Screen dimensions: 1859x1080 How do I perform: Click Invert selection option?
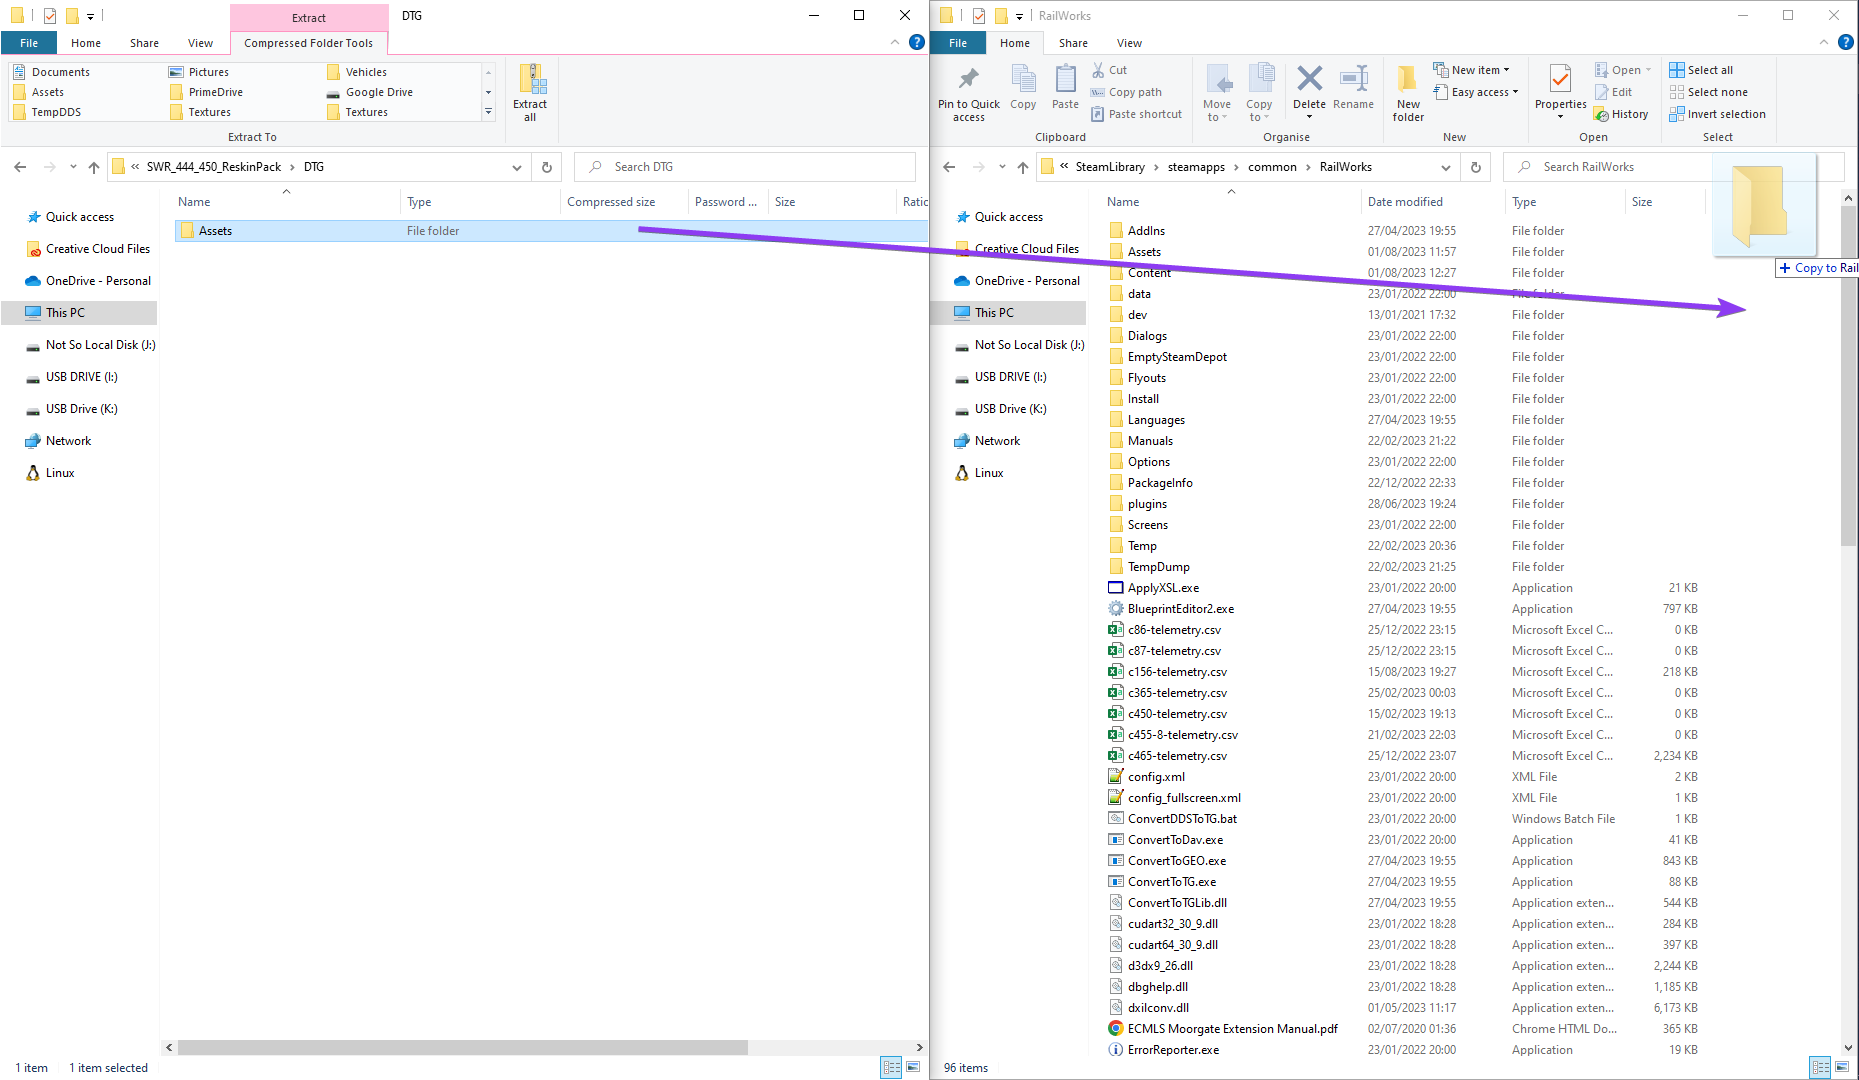pyautogui.click(x=1717, y=114)
